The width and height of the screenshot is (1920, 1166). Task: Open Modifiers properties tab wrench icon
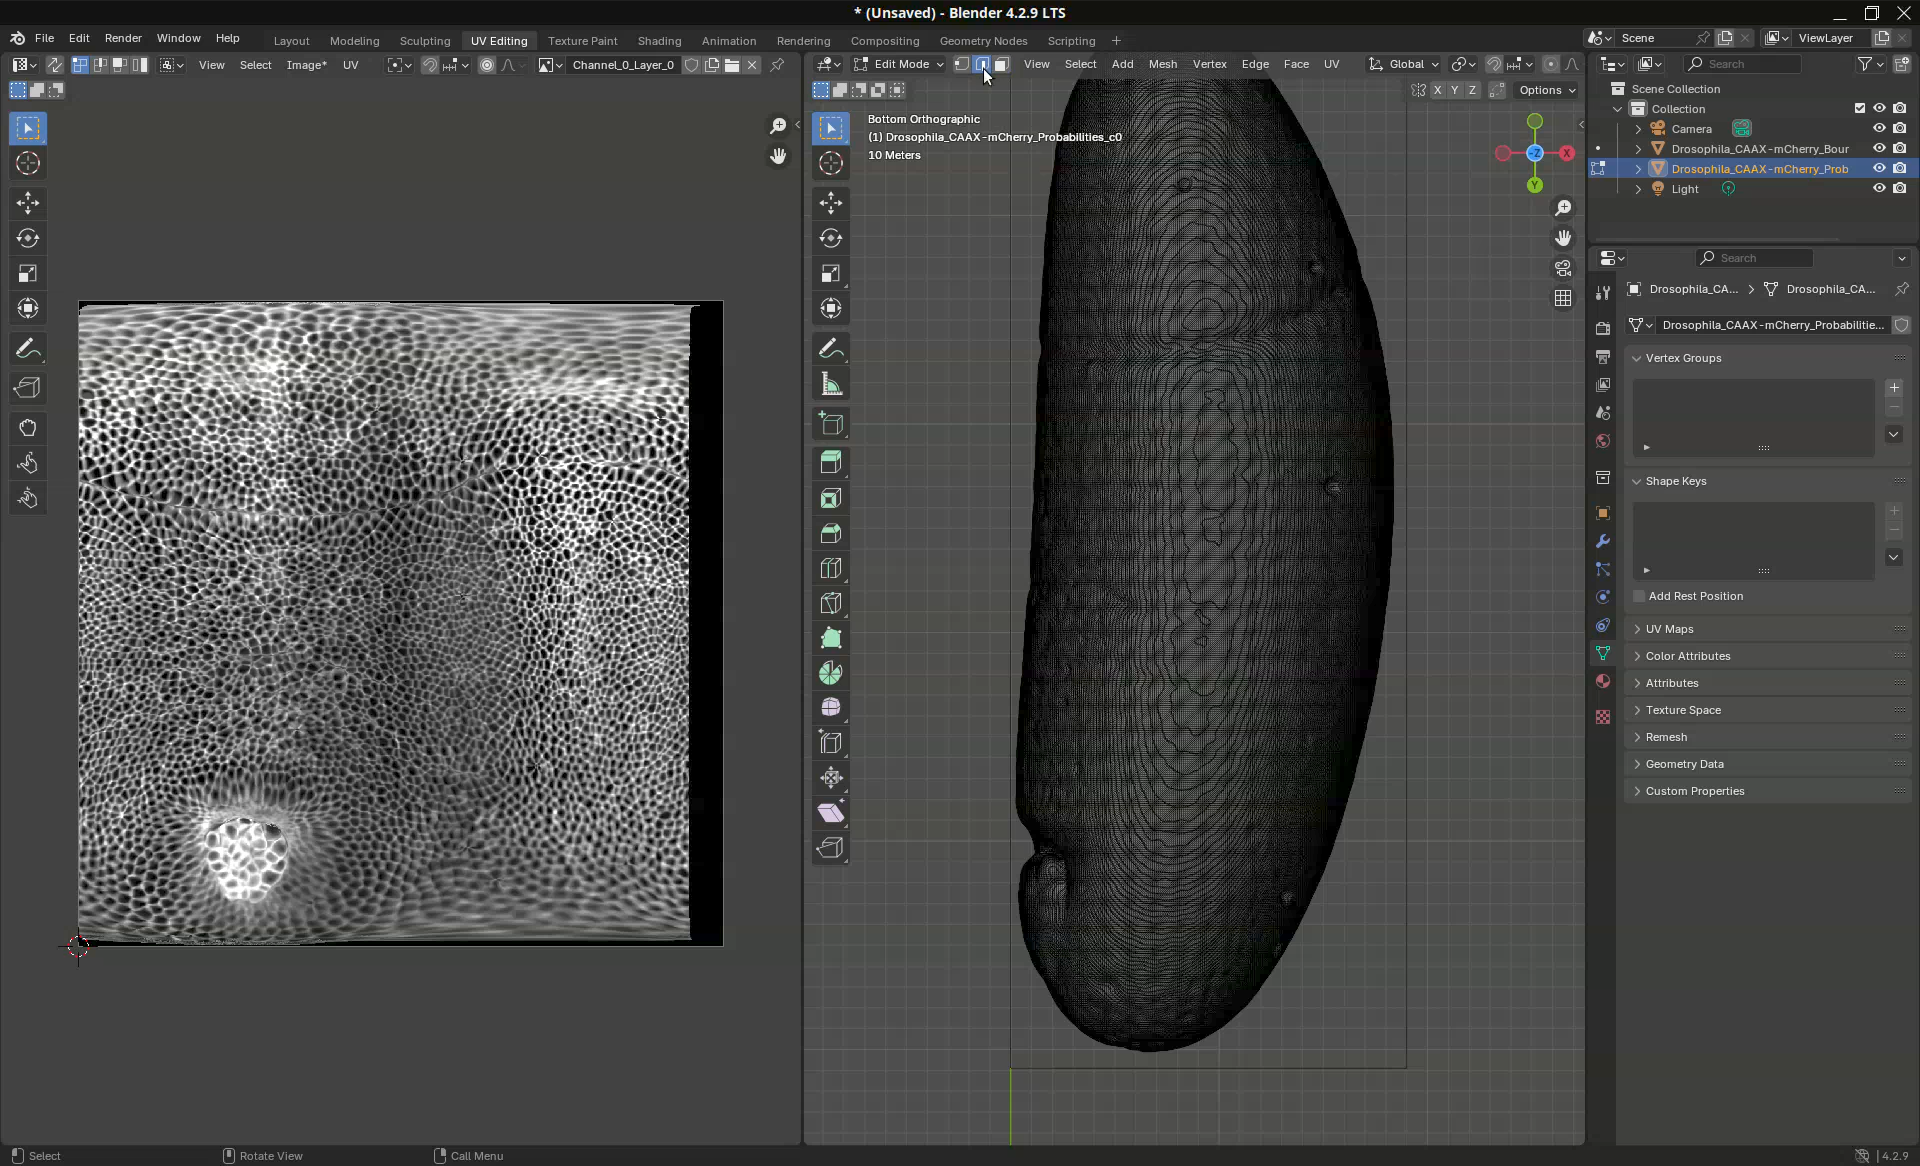pos(1603,541)
